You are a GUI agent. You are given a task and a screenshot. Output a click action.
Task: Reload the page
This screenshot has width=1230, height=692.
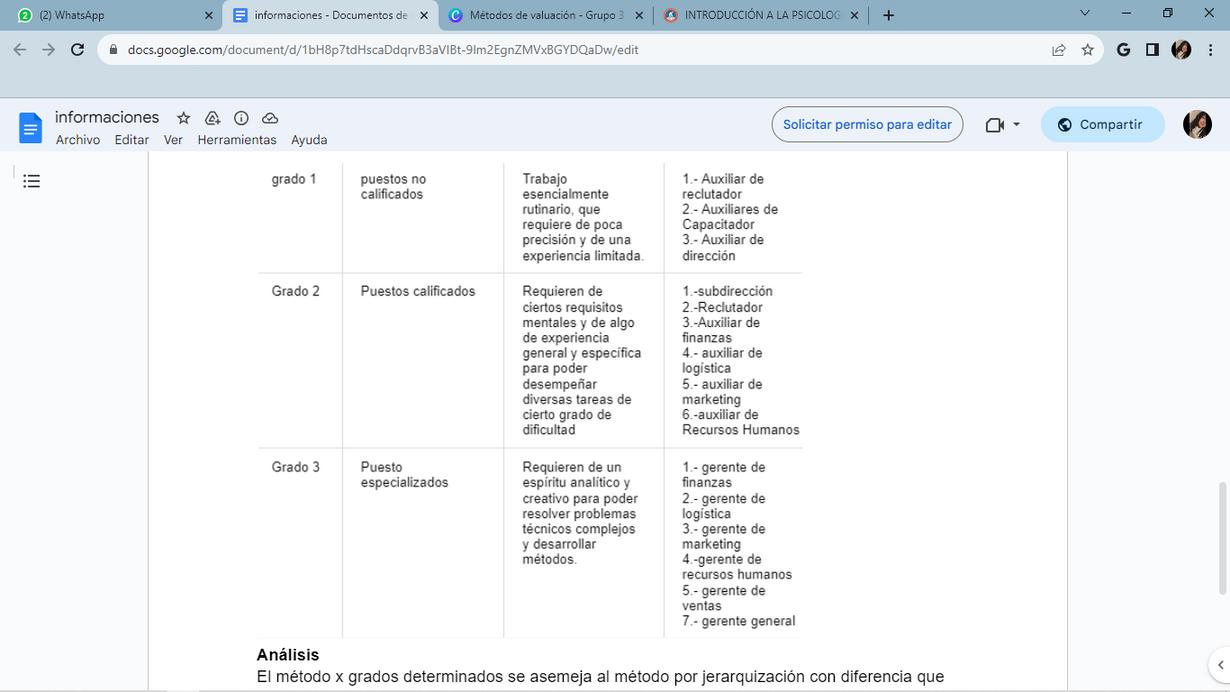77,49
